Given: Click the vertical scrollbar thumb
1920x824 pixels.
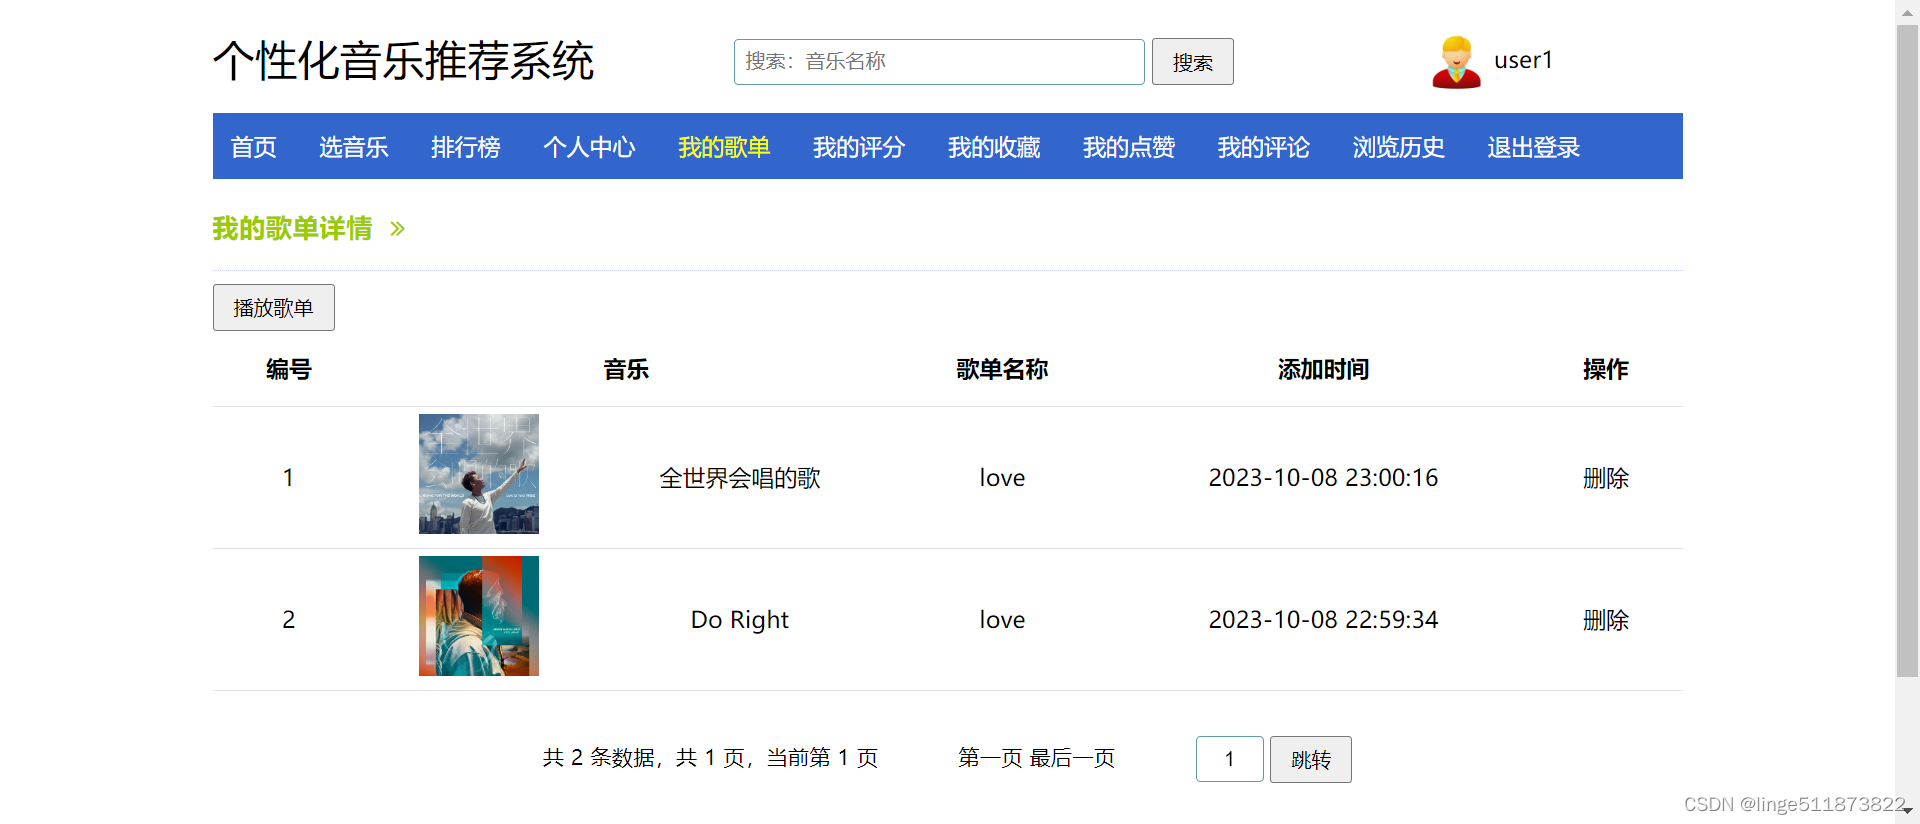Looking at the screenshot, I should (1907, 350).
